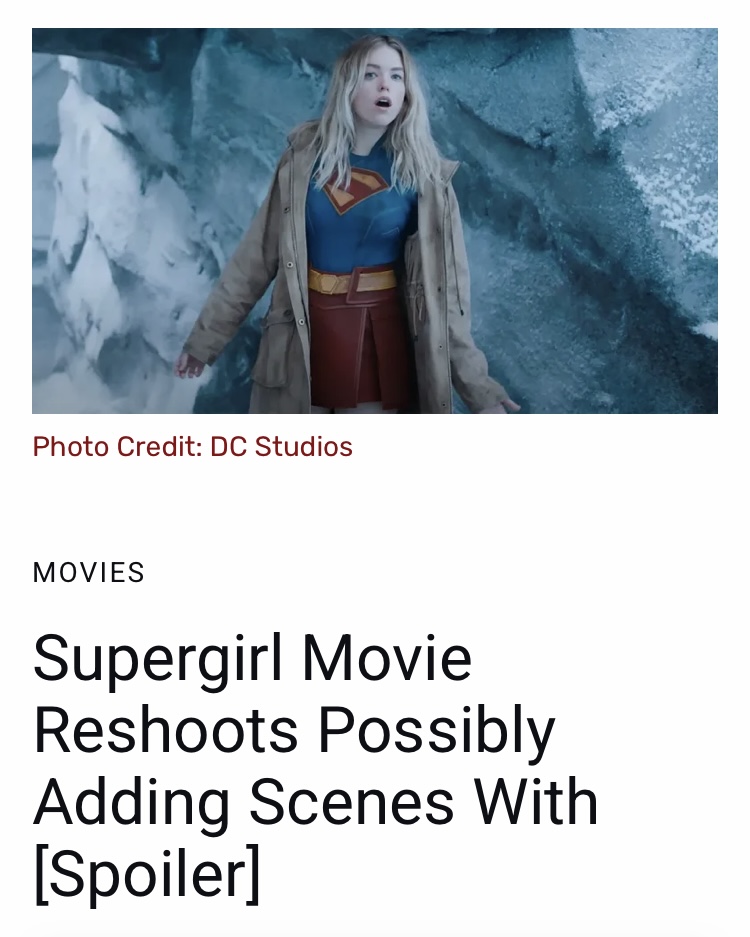Viewport: 750px width, 937px height.
Task: Open the Supergirl Movie Reshoots headline
Action: click(x=315, y=766)
